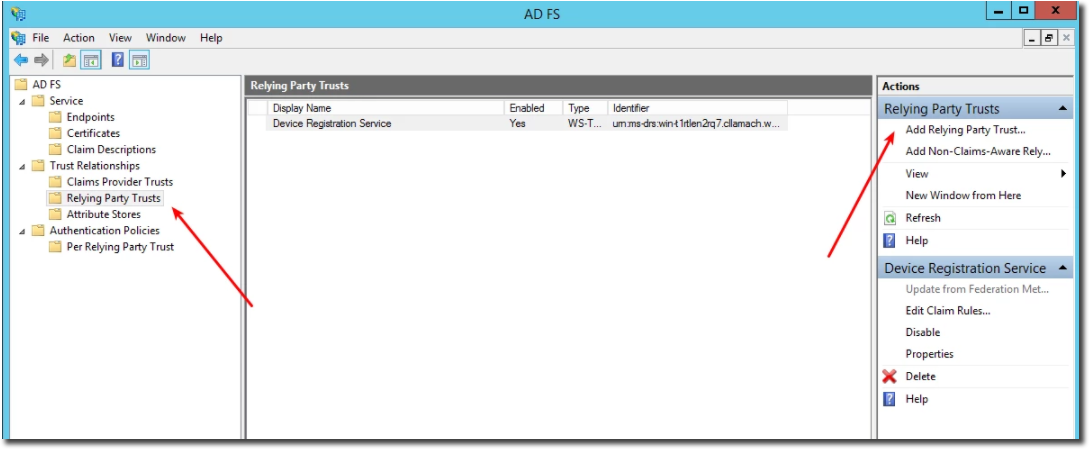Click the urn:ms-drs identifier cell
1089x449 pixels.
point(696,124)
